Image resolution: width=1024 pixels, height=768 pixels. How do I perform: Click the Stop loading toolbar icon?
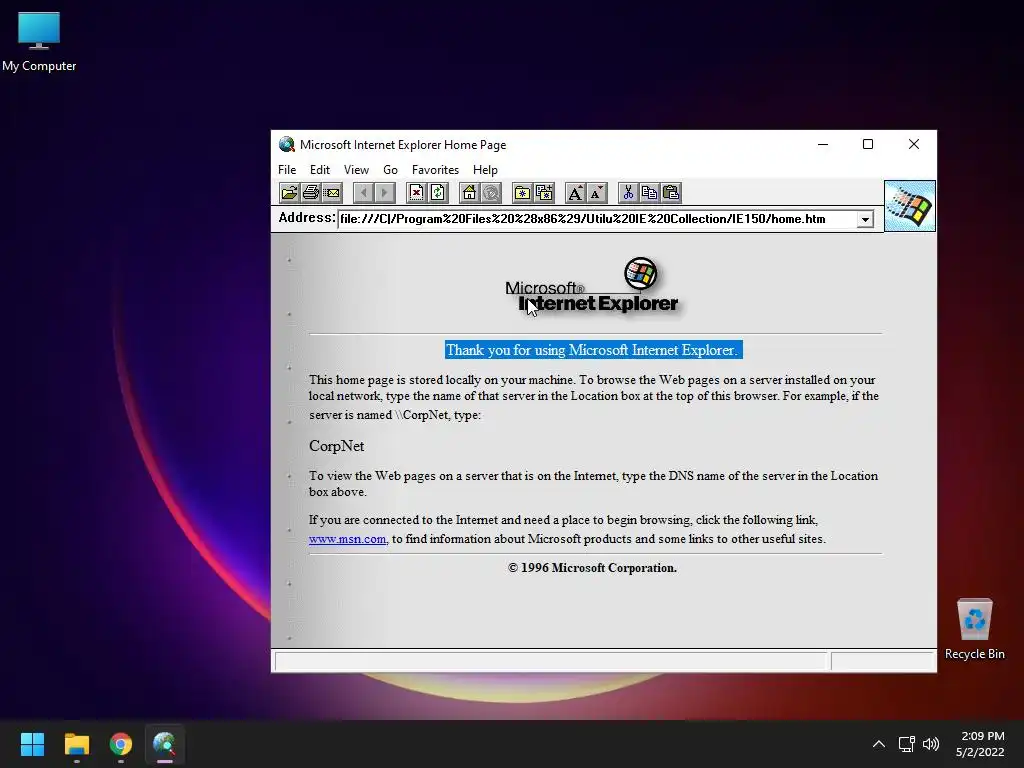[416, 193]
